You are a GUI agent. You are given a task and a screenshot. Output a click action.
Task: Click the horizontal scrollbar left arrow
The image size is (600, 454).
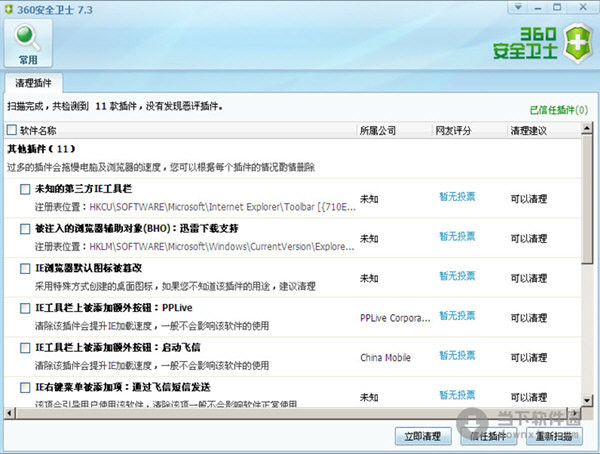click(x=9, y=413)
